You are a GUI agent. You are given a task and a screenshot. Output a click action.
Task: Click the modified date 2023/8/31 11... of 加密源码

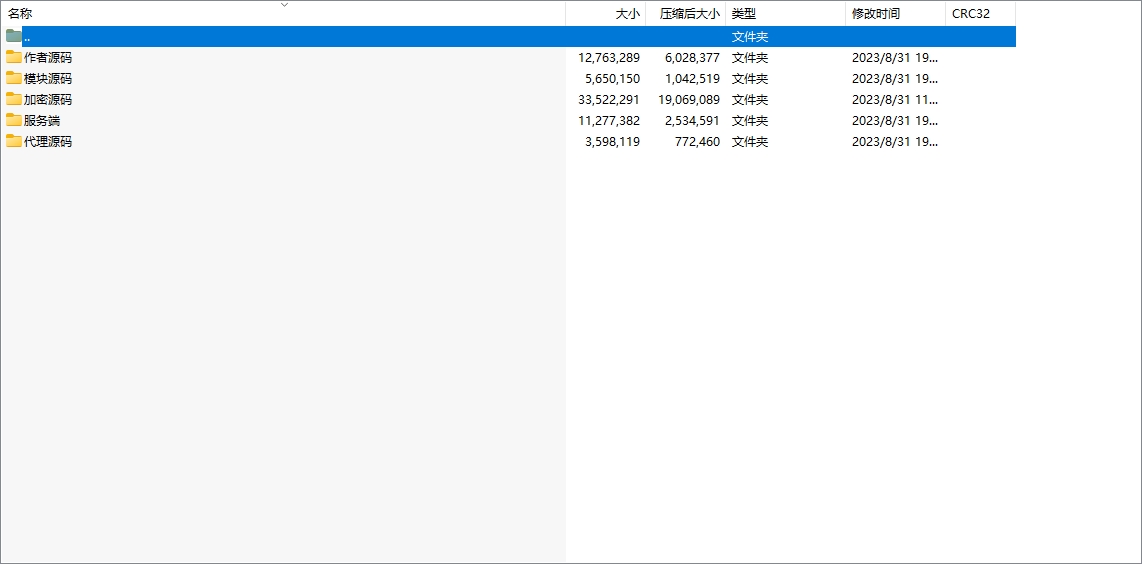[895, 100]
